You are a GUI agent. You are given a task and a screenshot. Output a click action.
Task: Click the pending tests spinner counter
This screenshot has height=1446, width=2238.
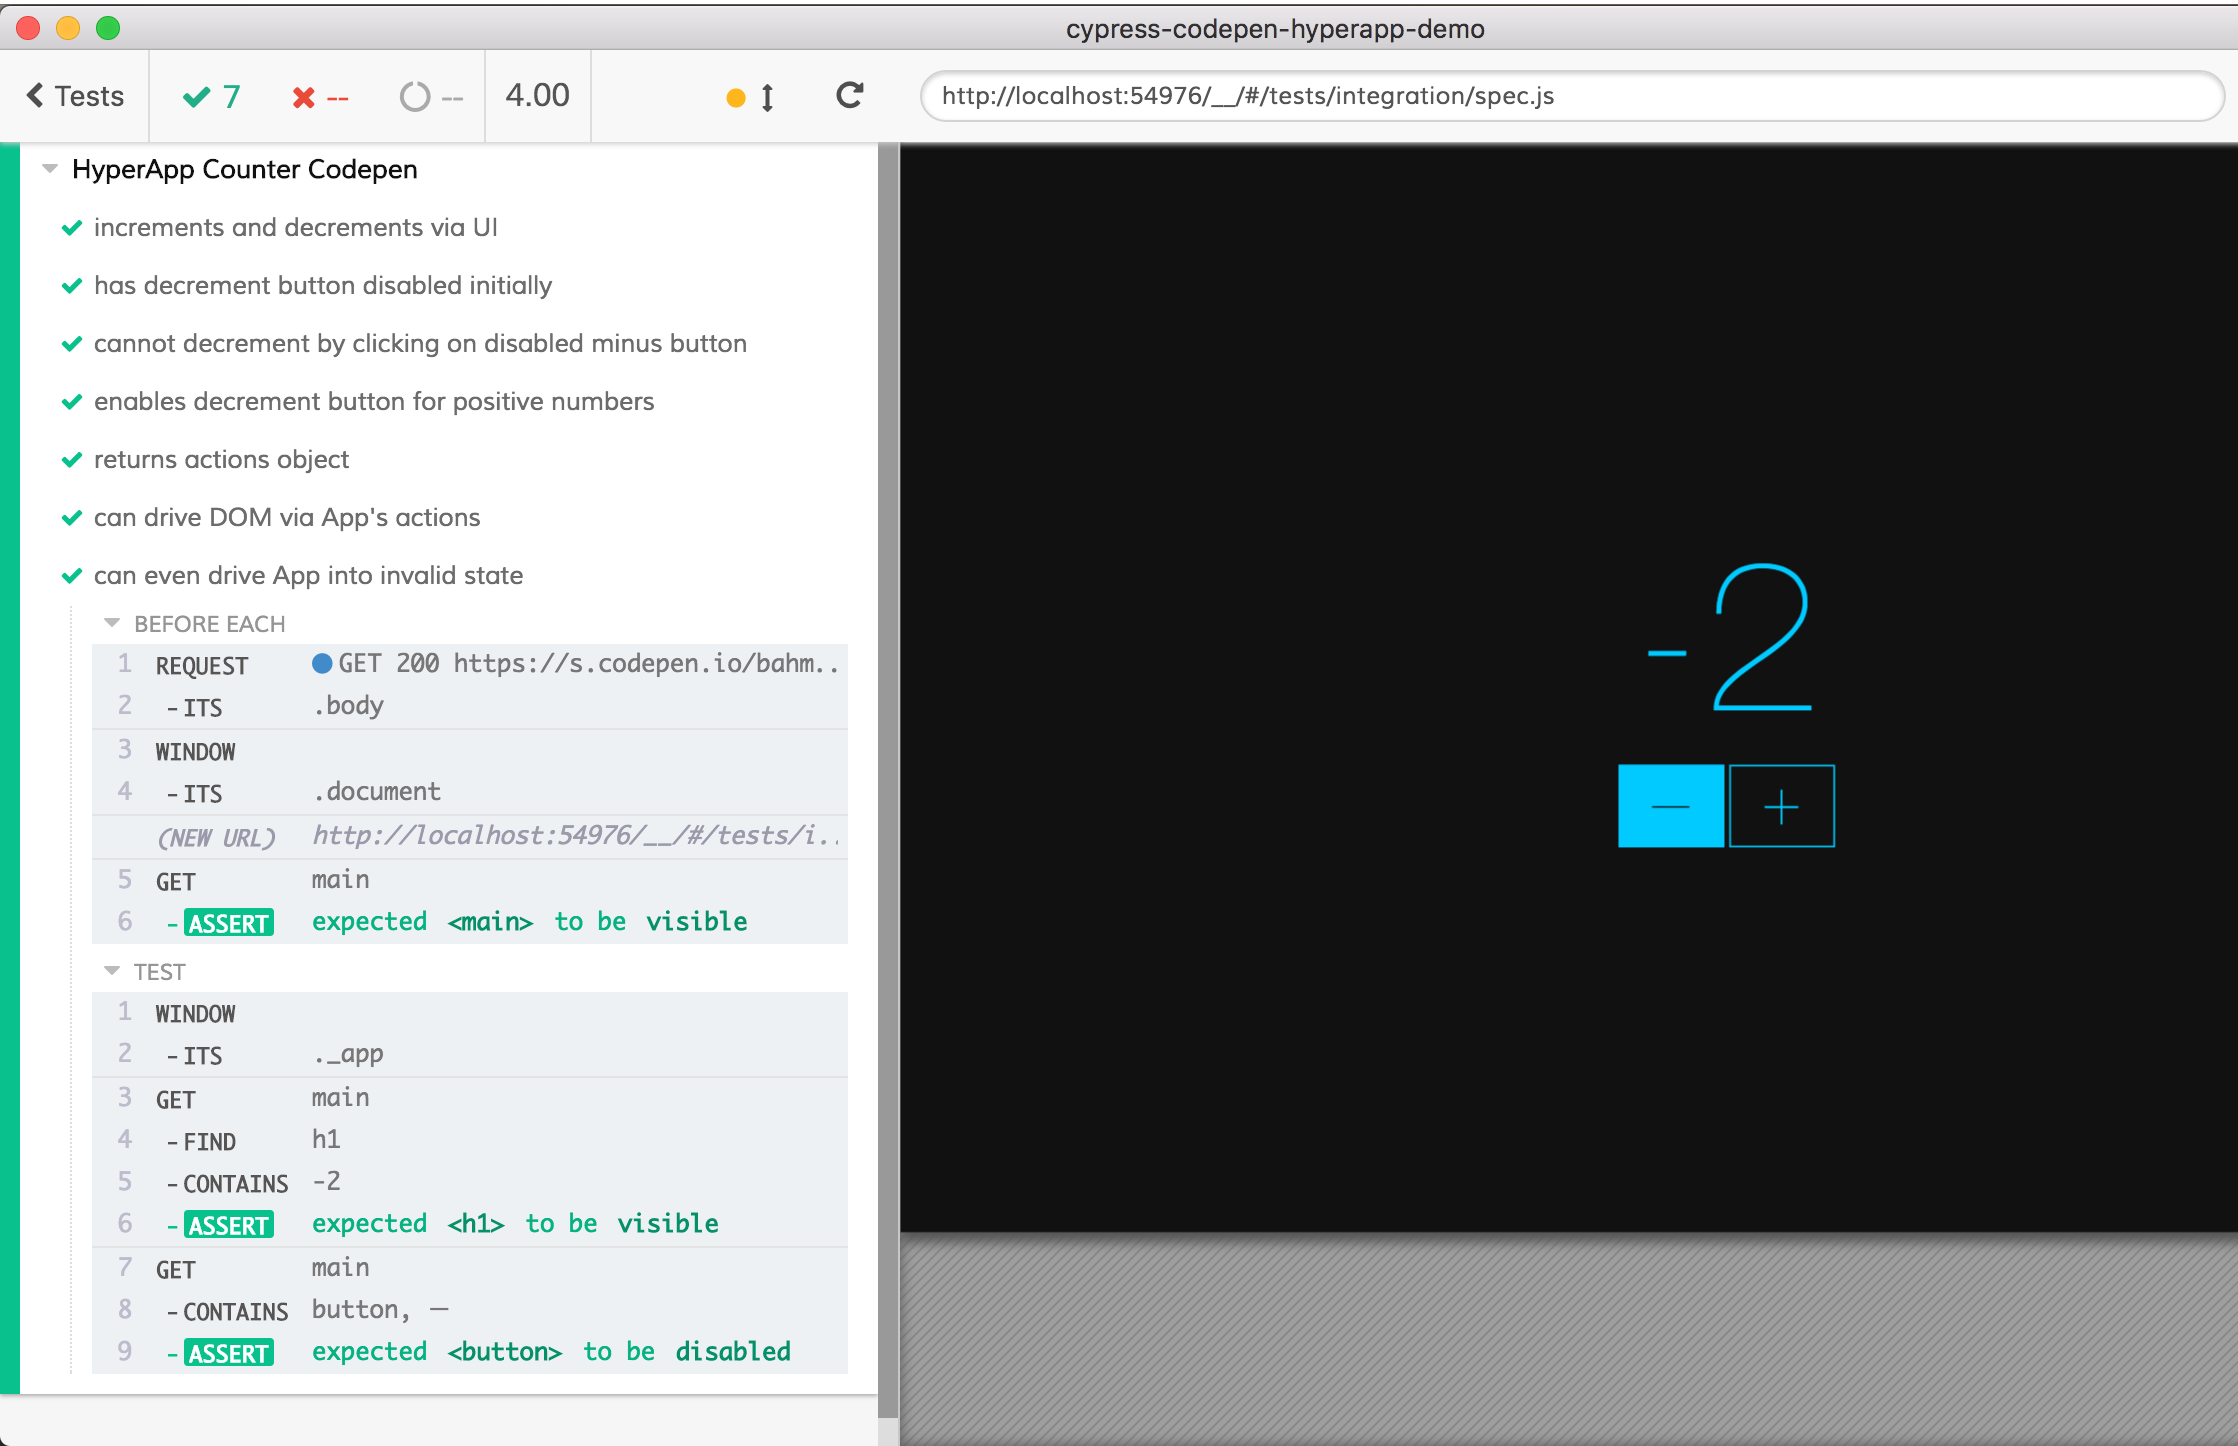pos(431,97)
